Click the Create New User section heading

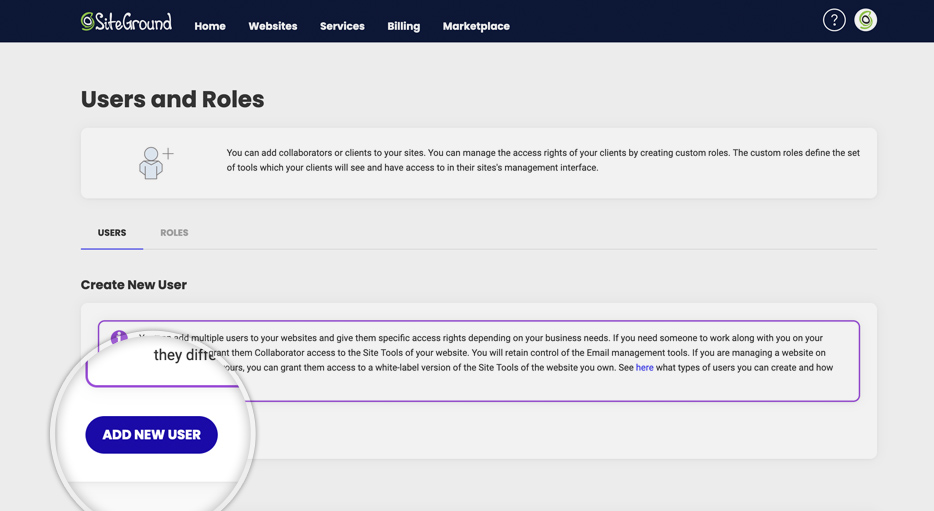(134, 285)
